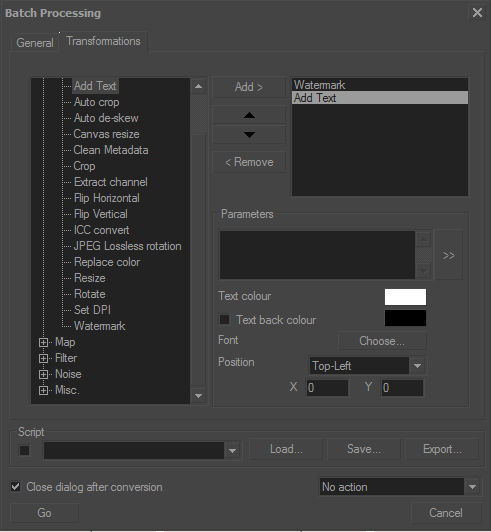This screenshot has width=491, height=532.
Task: Click the Add > button
Action: (x=249, y=87)
